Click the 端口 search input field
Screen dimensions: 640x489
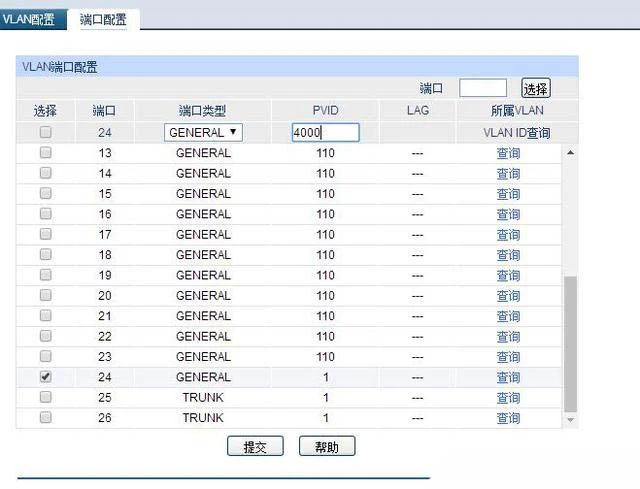pos(483,88)
